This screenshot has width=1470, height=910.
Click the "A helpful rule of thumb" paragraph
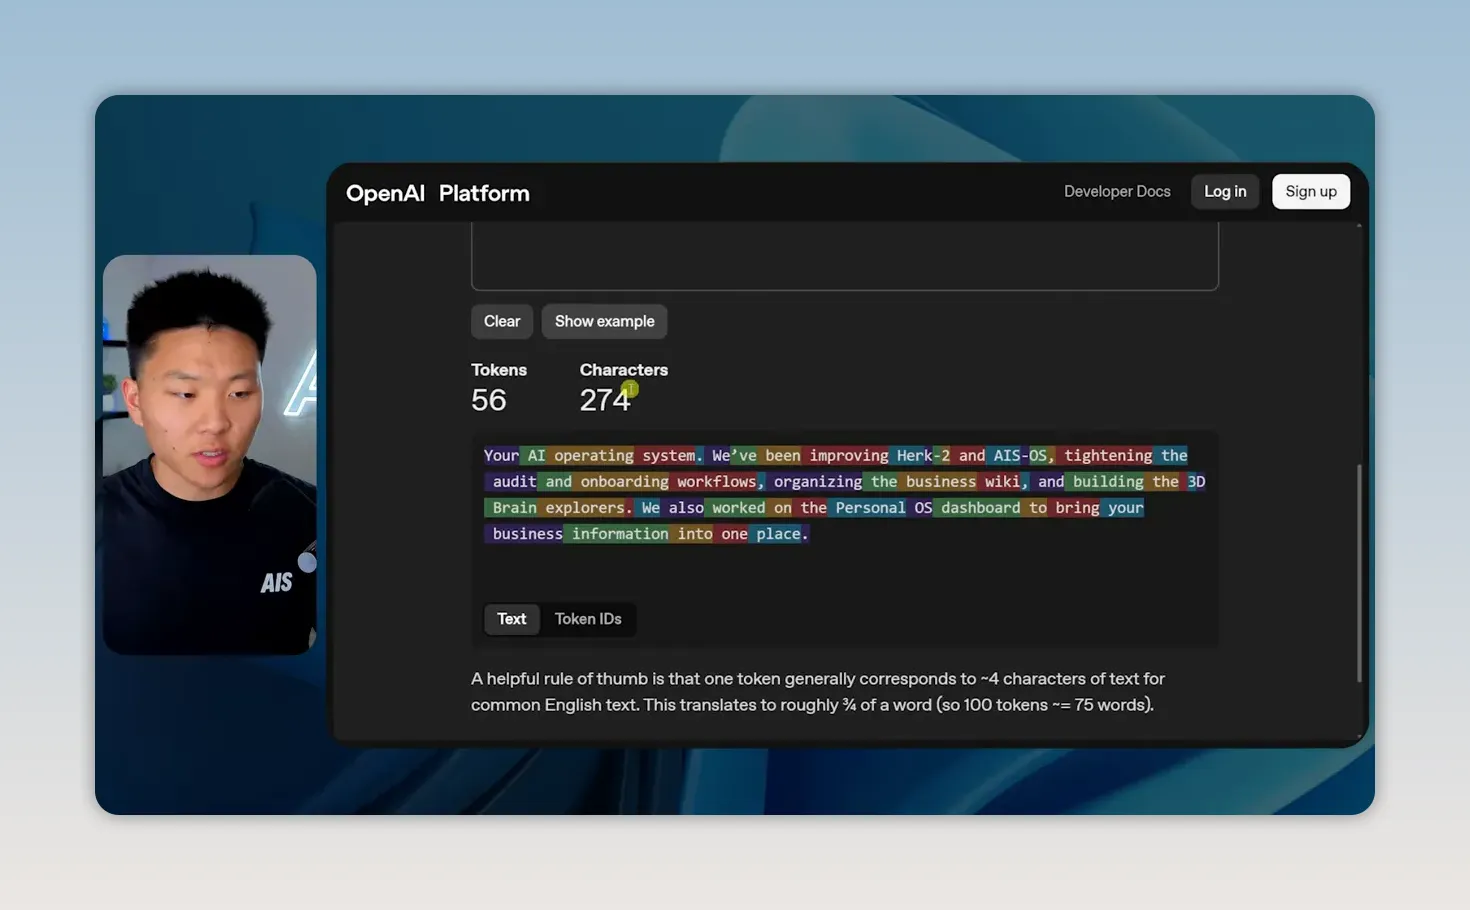818,692
